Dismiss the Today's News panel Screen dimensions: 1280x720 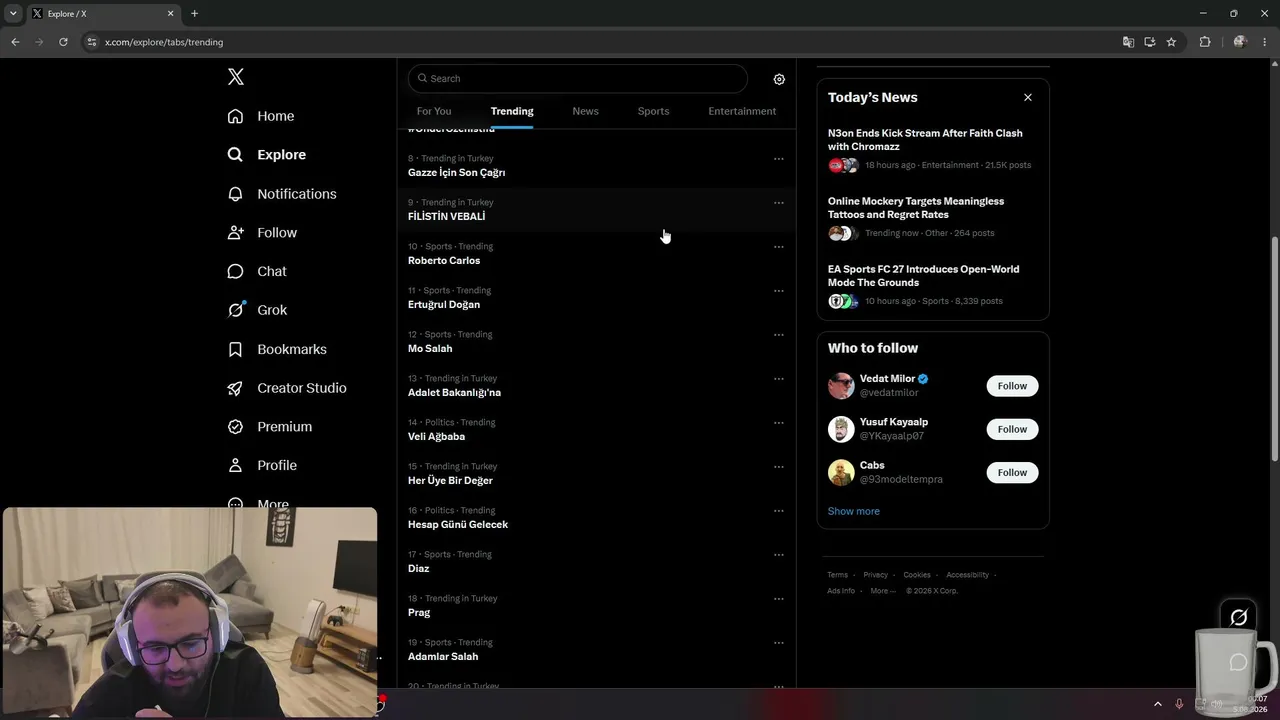coord(1028,97)
